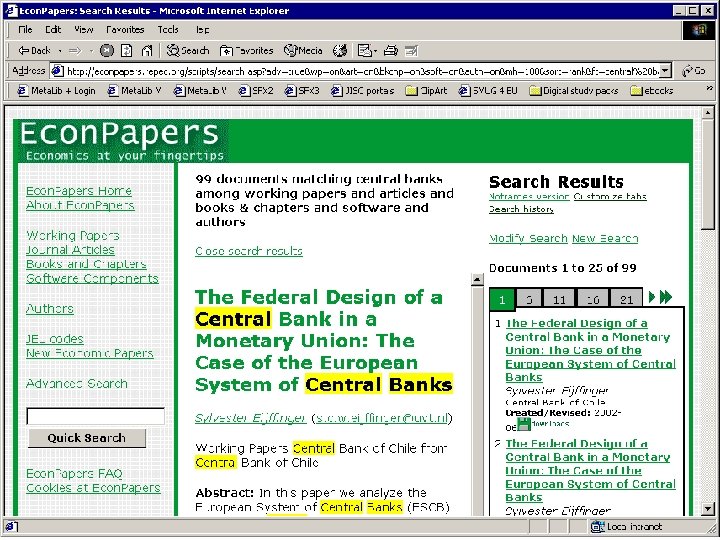Open the EconPapers FAQ link
Viewport: 720px width, 540px height.
click(x=74, y=473)
